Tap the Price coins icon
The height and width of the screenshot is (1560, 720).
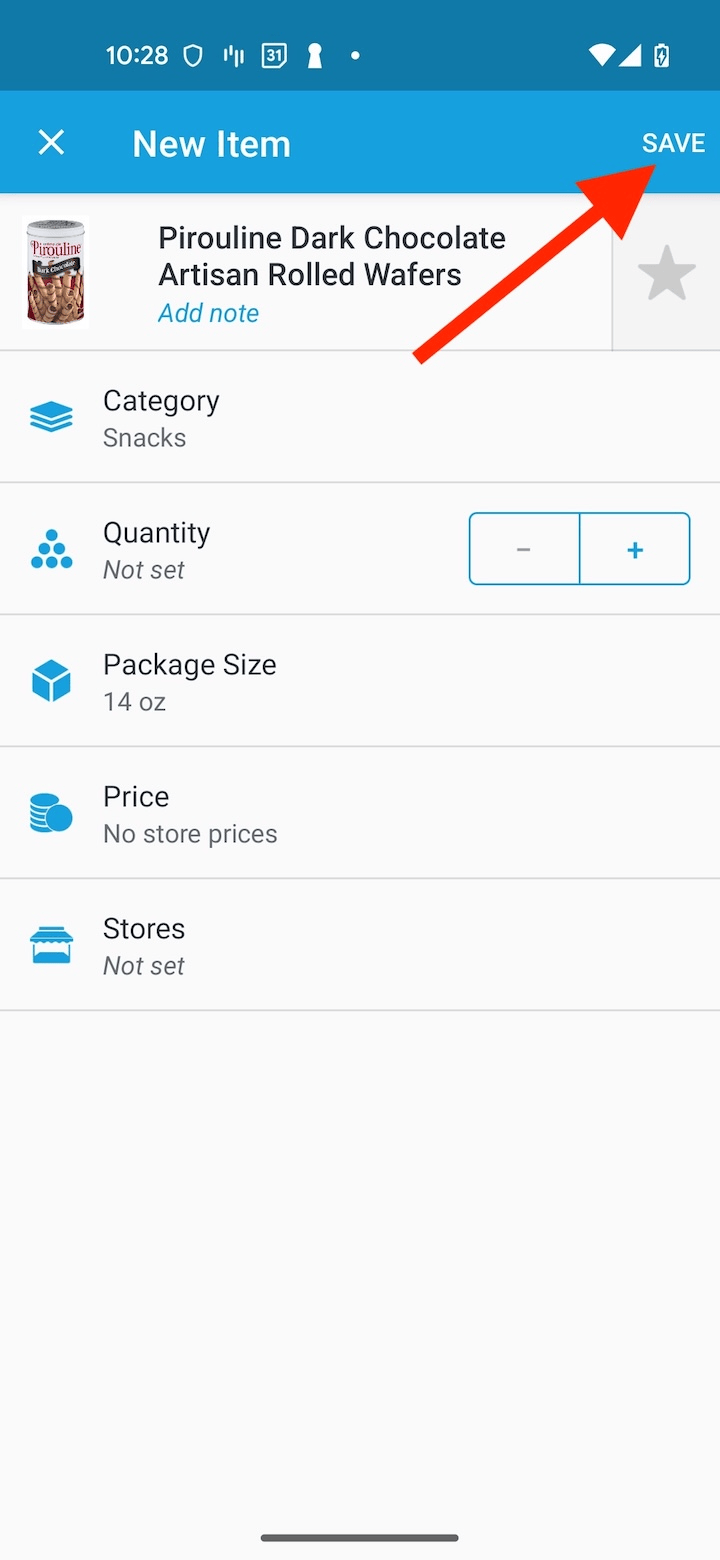tap(51, 813)
